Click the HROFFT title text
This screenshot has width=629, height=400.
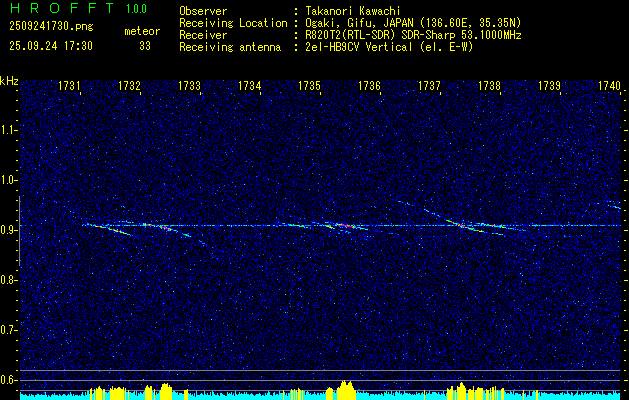point(62,8)
